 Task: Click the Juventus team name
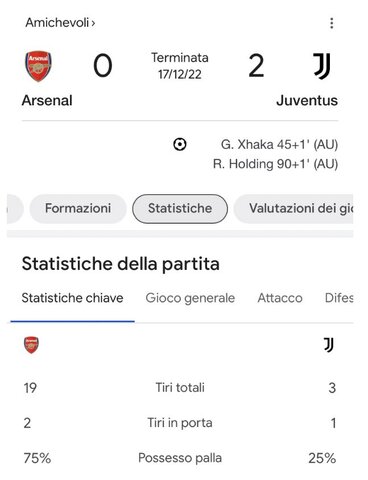click(307, 100)
